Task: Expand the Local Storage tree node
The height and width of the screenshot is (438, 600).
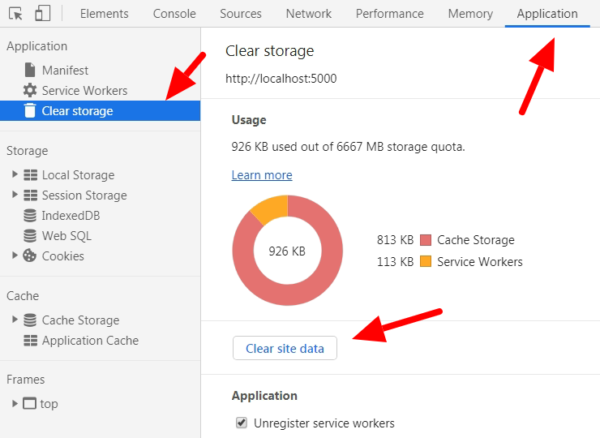Action: tap(15, 175)
